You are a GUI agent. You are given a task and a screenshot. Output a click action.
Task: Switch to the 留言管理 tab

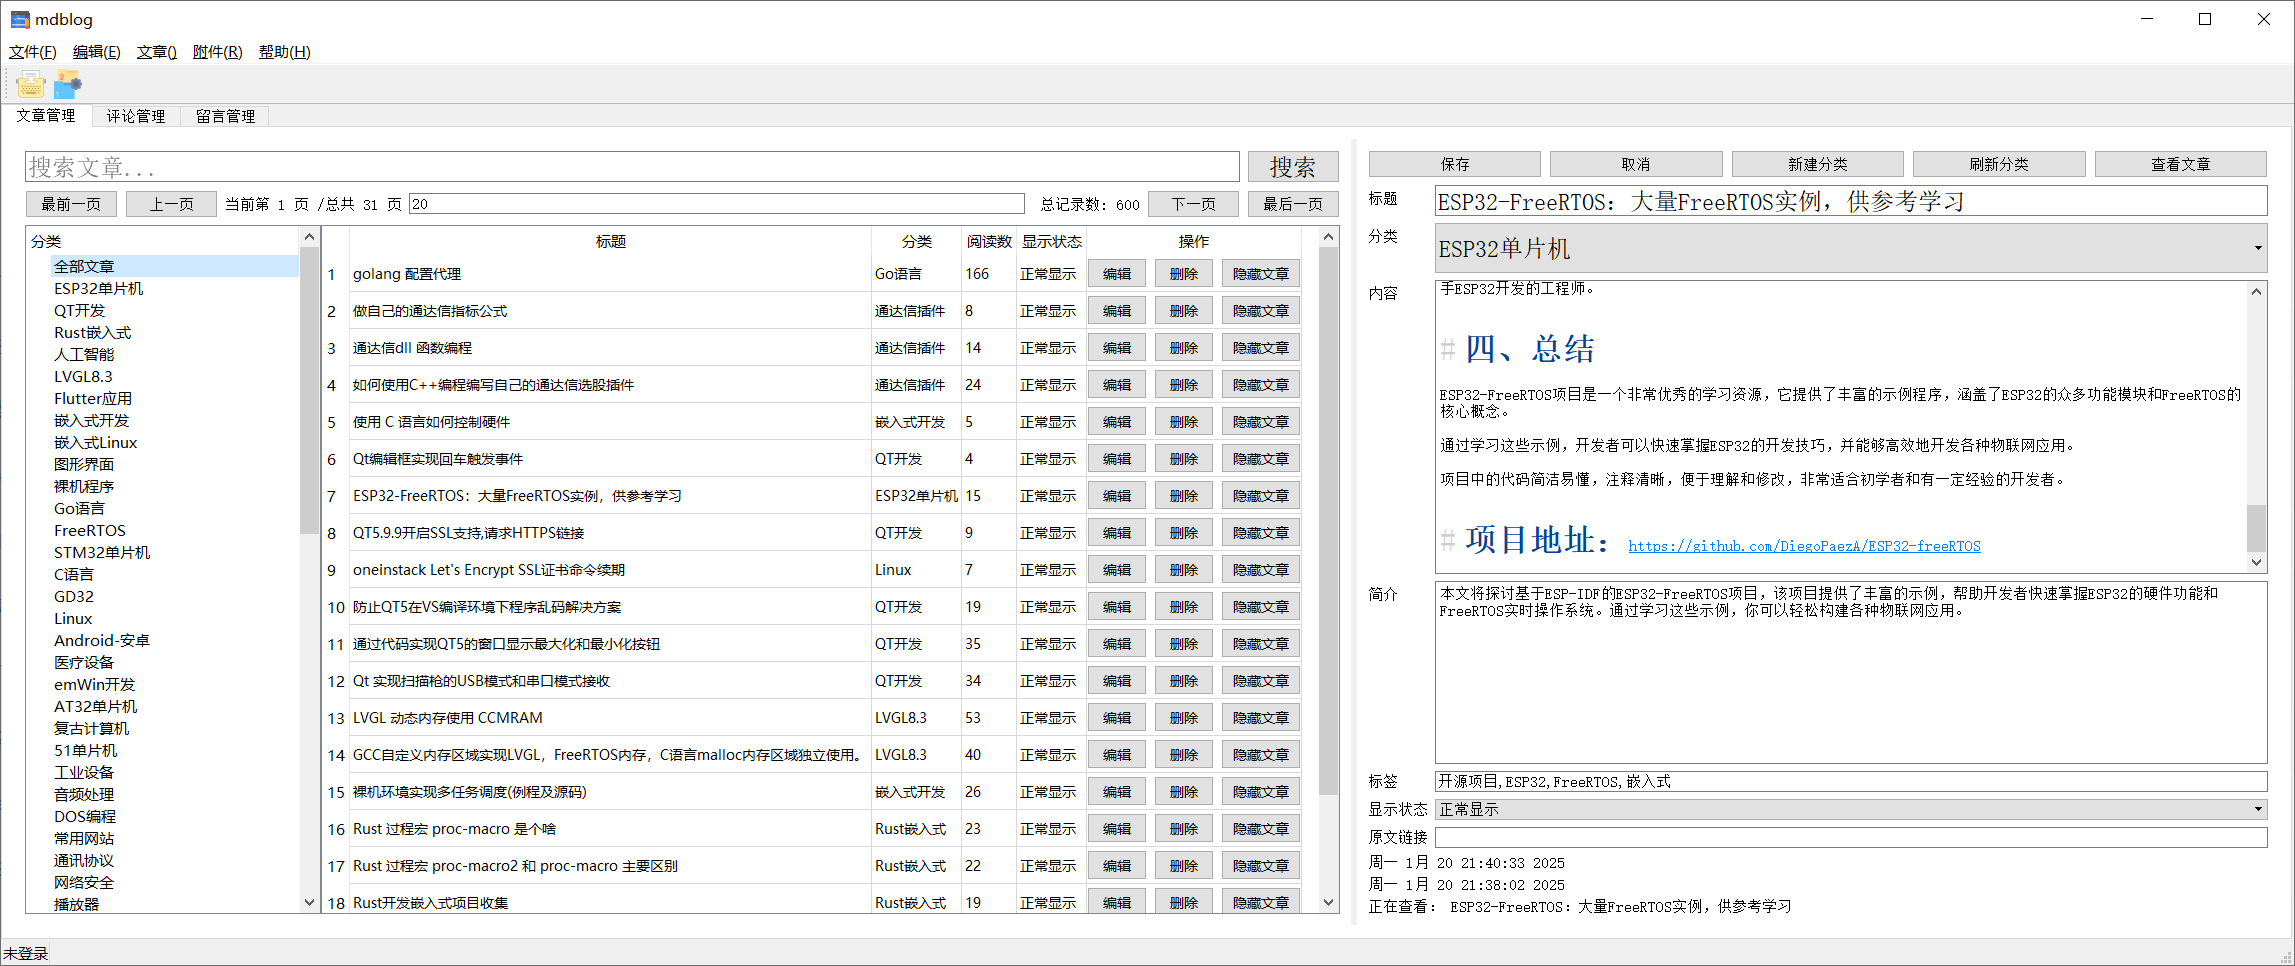pyautogui.click(x=226, y=116)
